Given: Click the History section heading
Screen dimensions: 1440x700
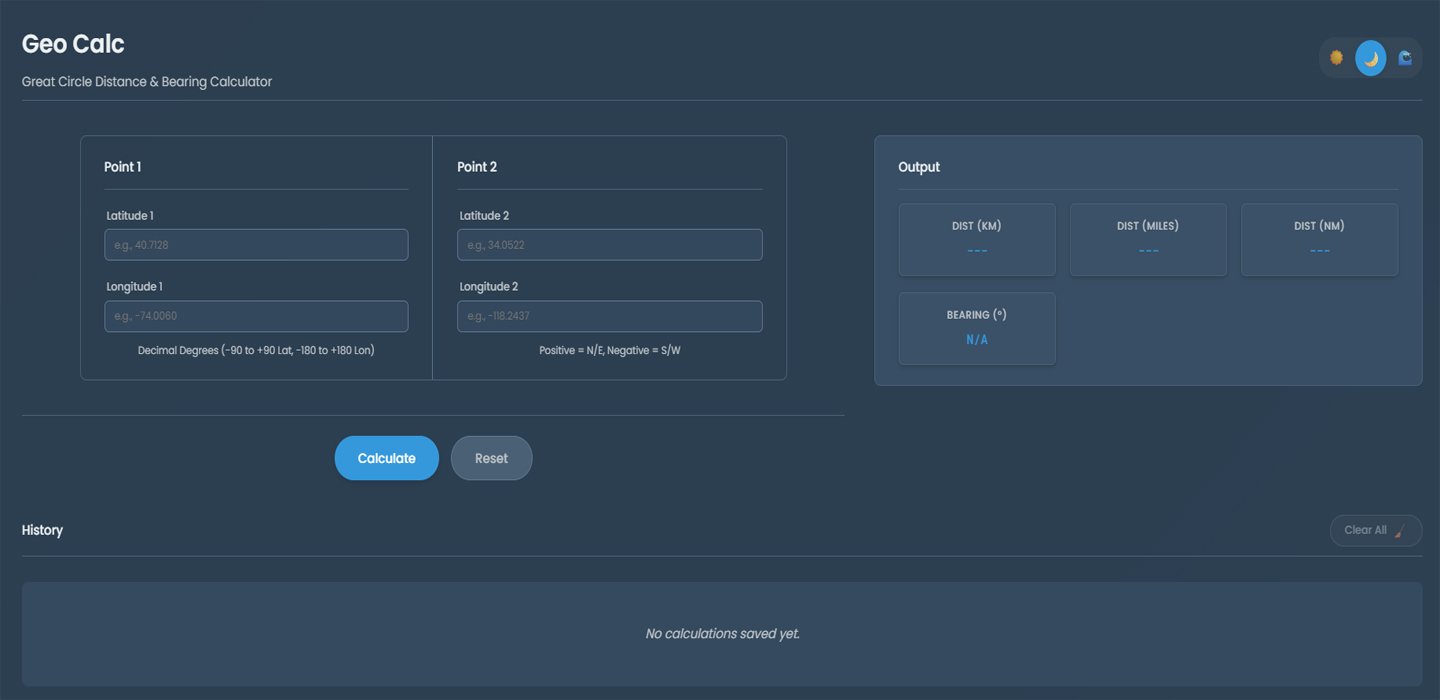Looking at the screenshot, I should click(42, 530).
